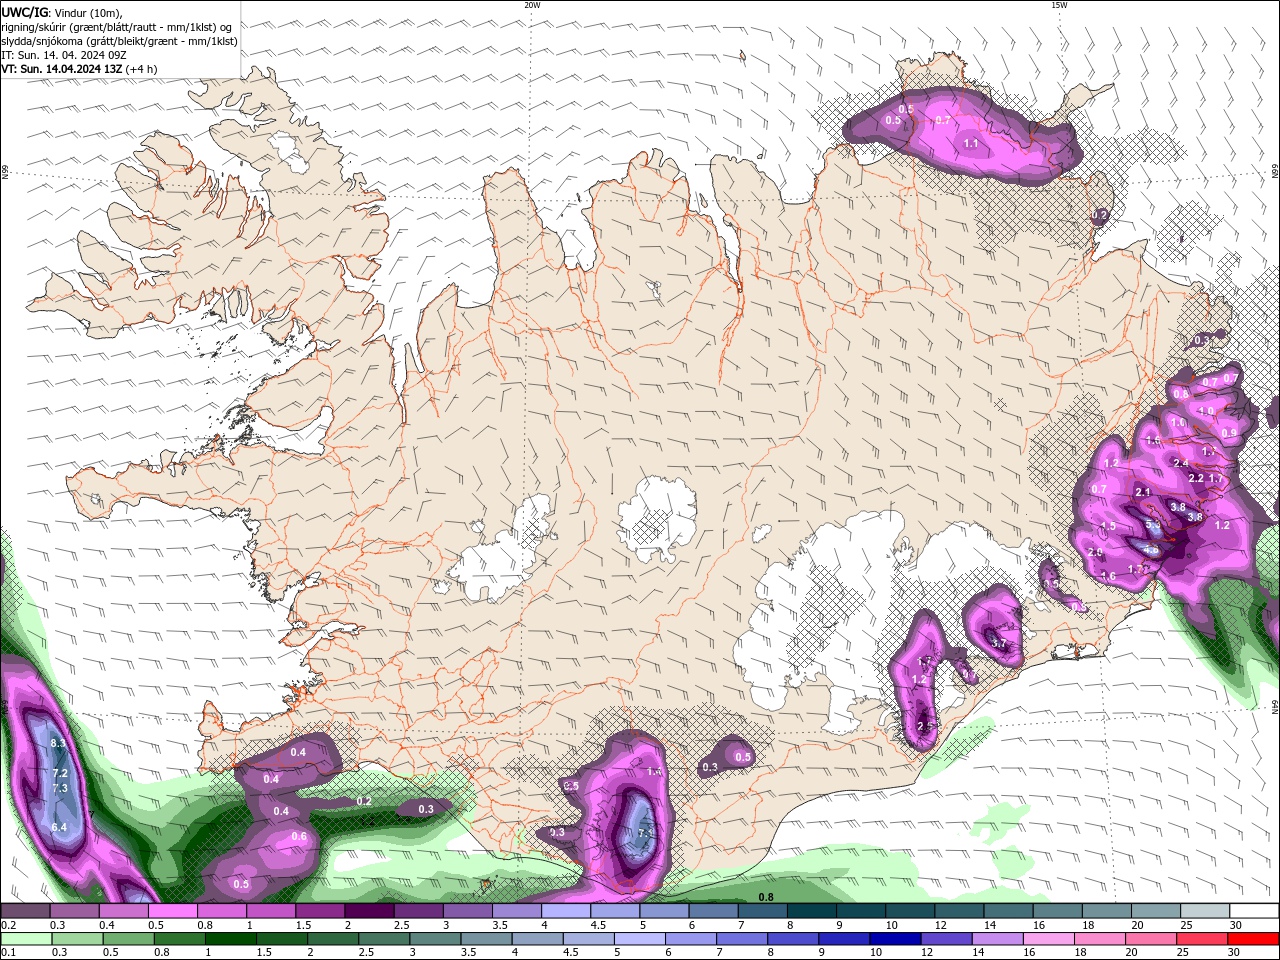Click the "1.1" snowfall value in the north

(971, 144)
